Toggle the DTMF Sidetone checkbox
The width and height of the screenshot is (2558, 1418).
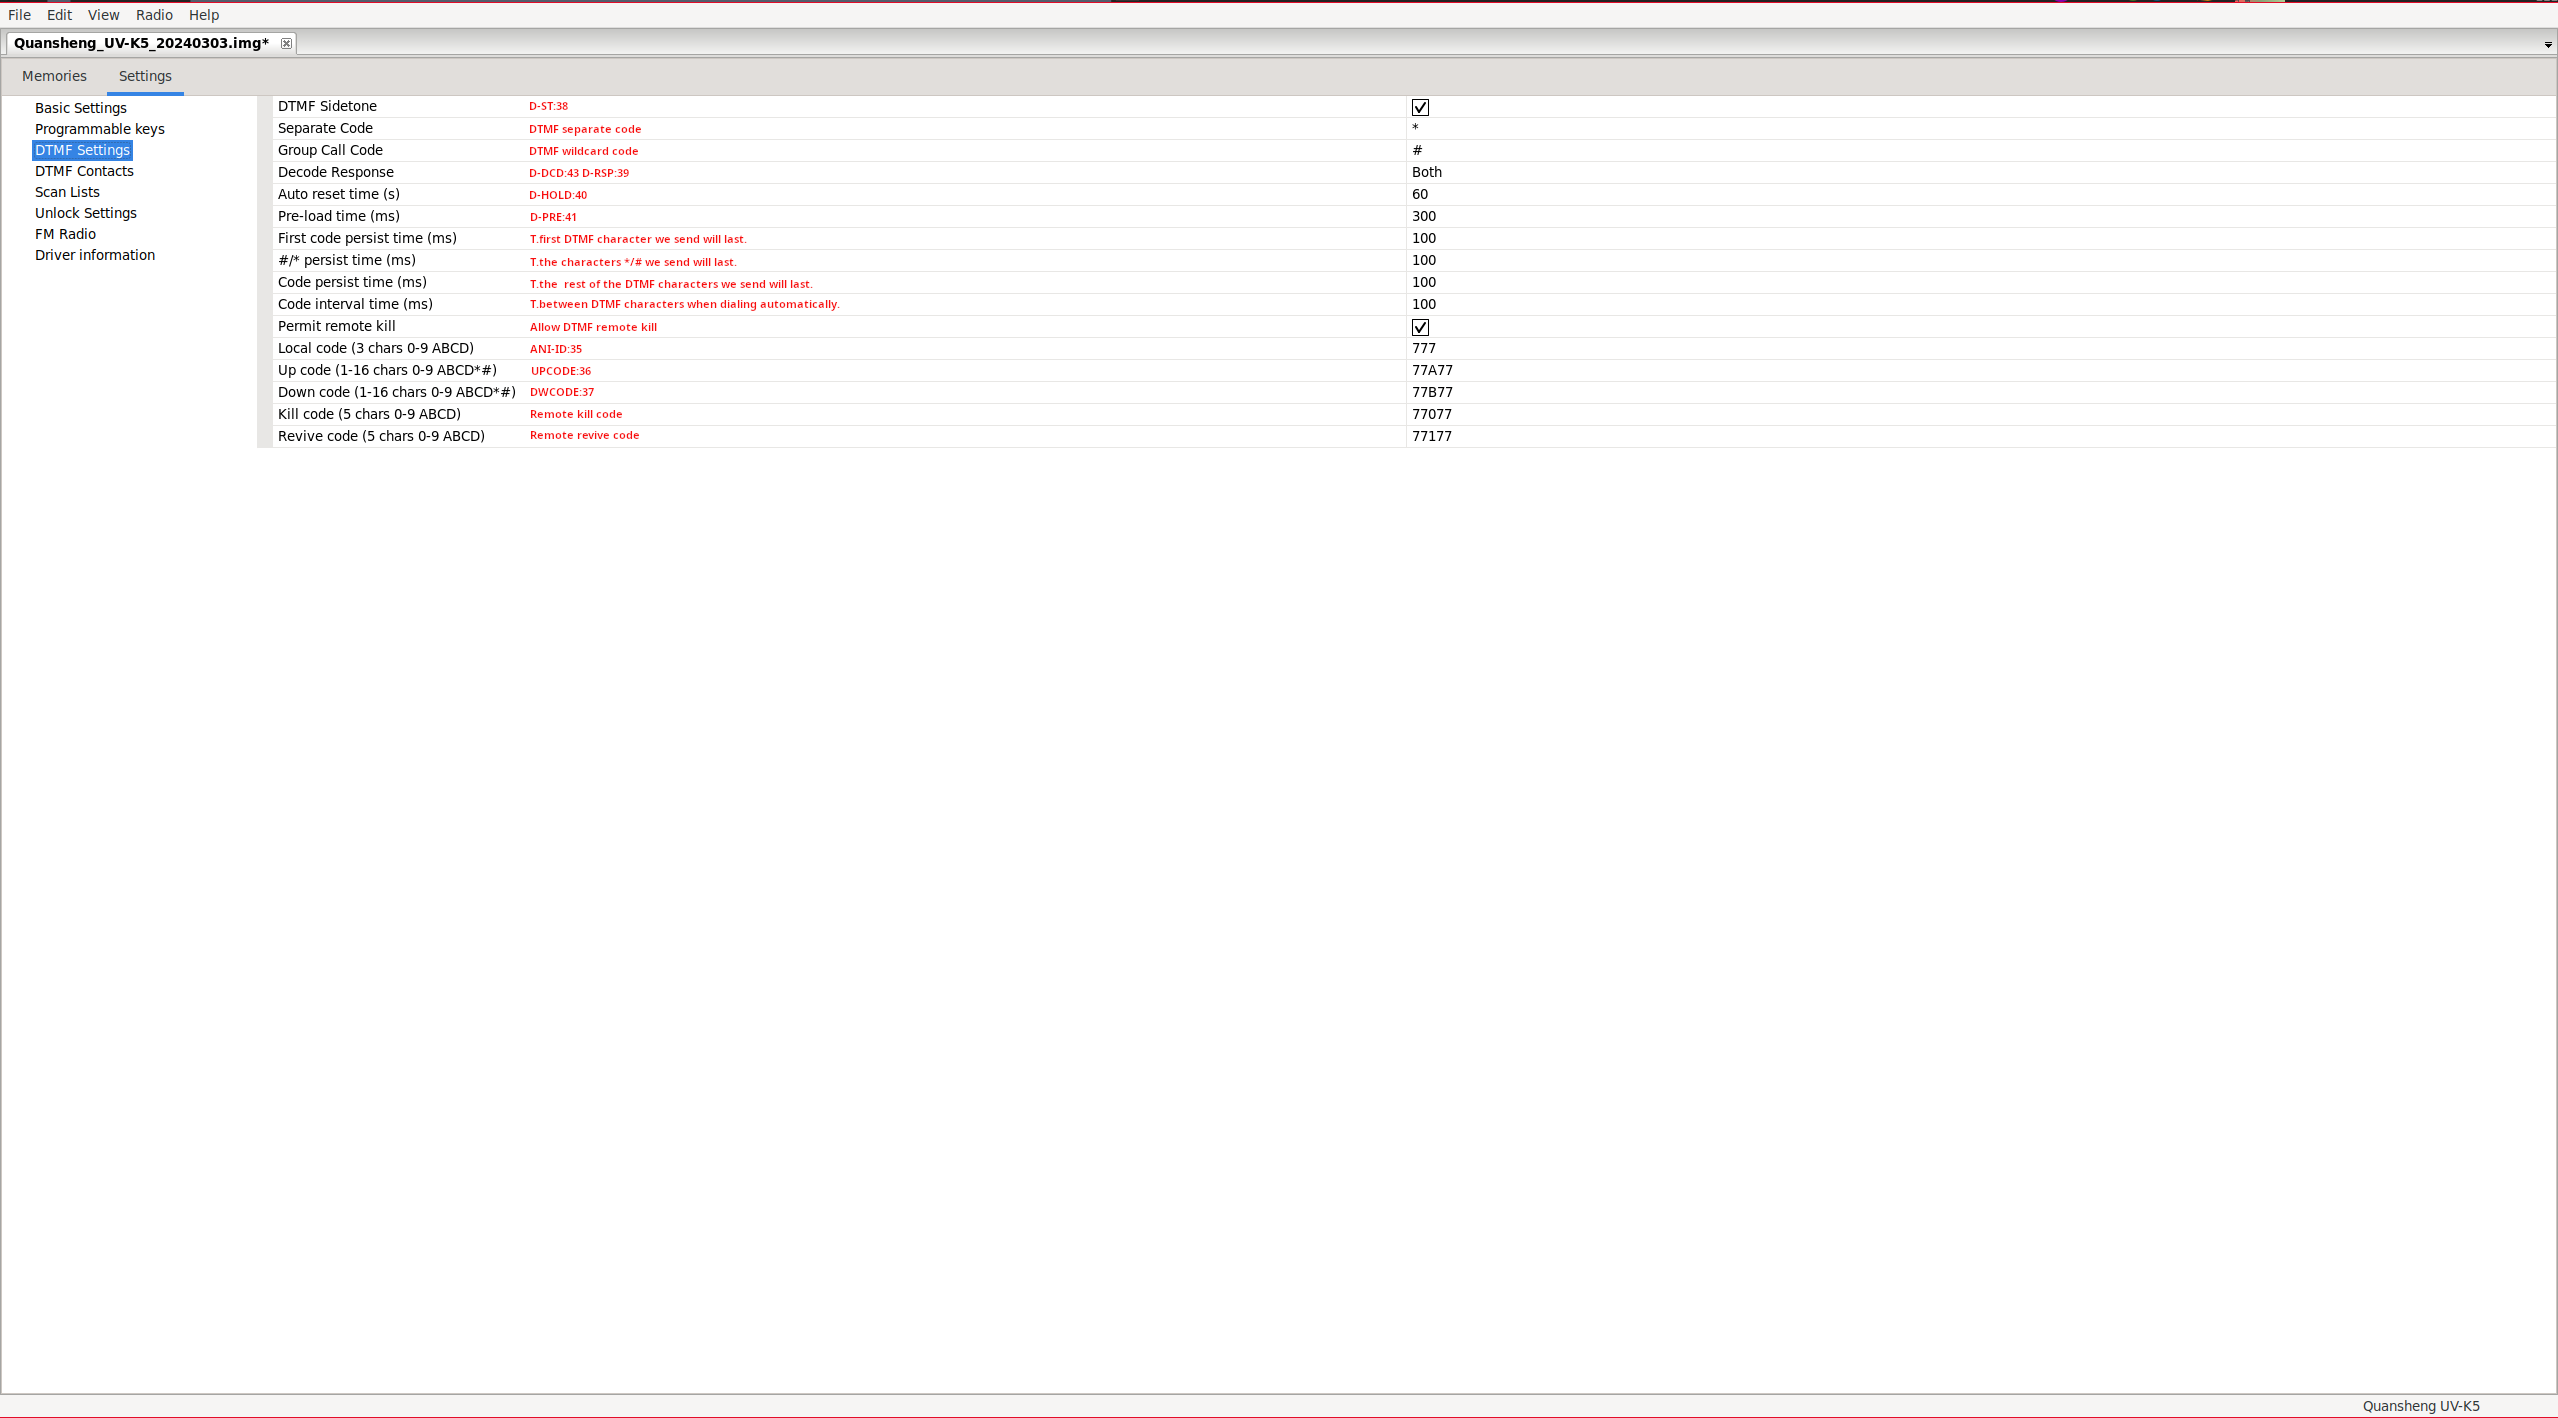[1420, 107]
